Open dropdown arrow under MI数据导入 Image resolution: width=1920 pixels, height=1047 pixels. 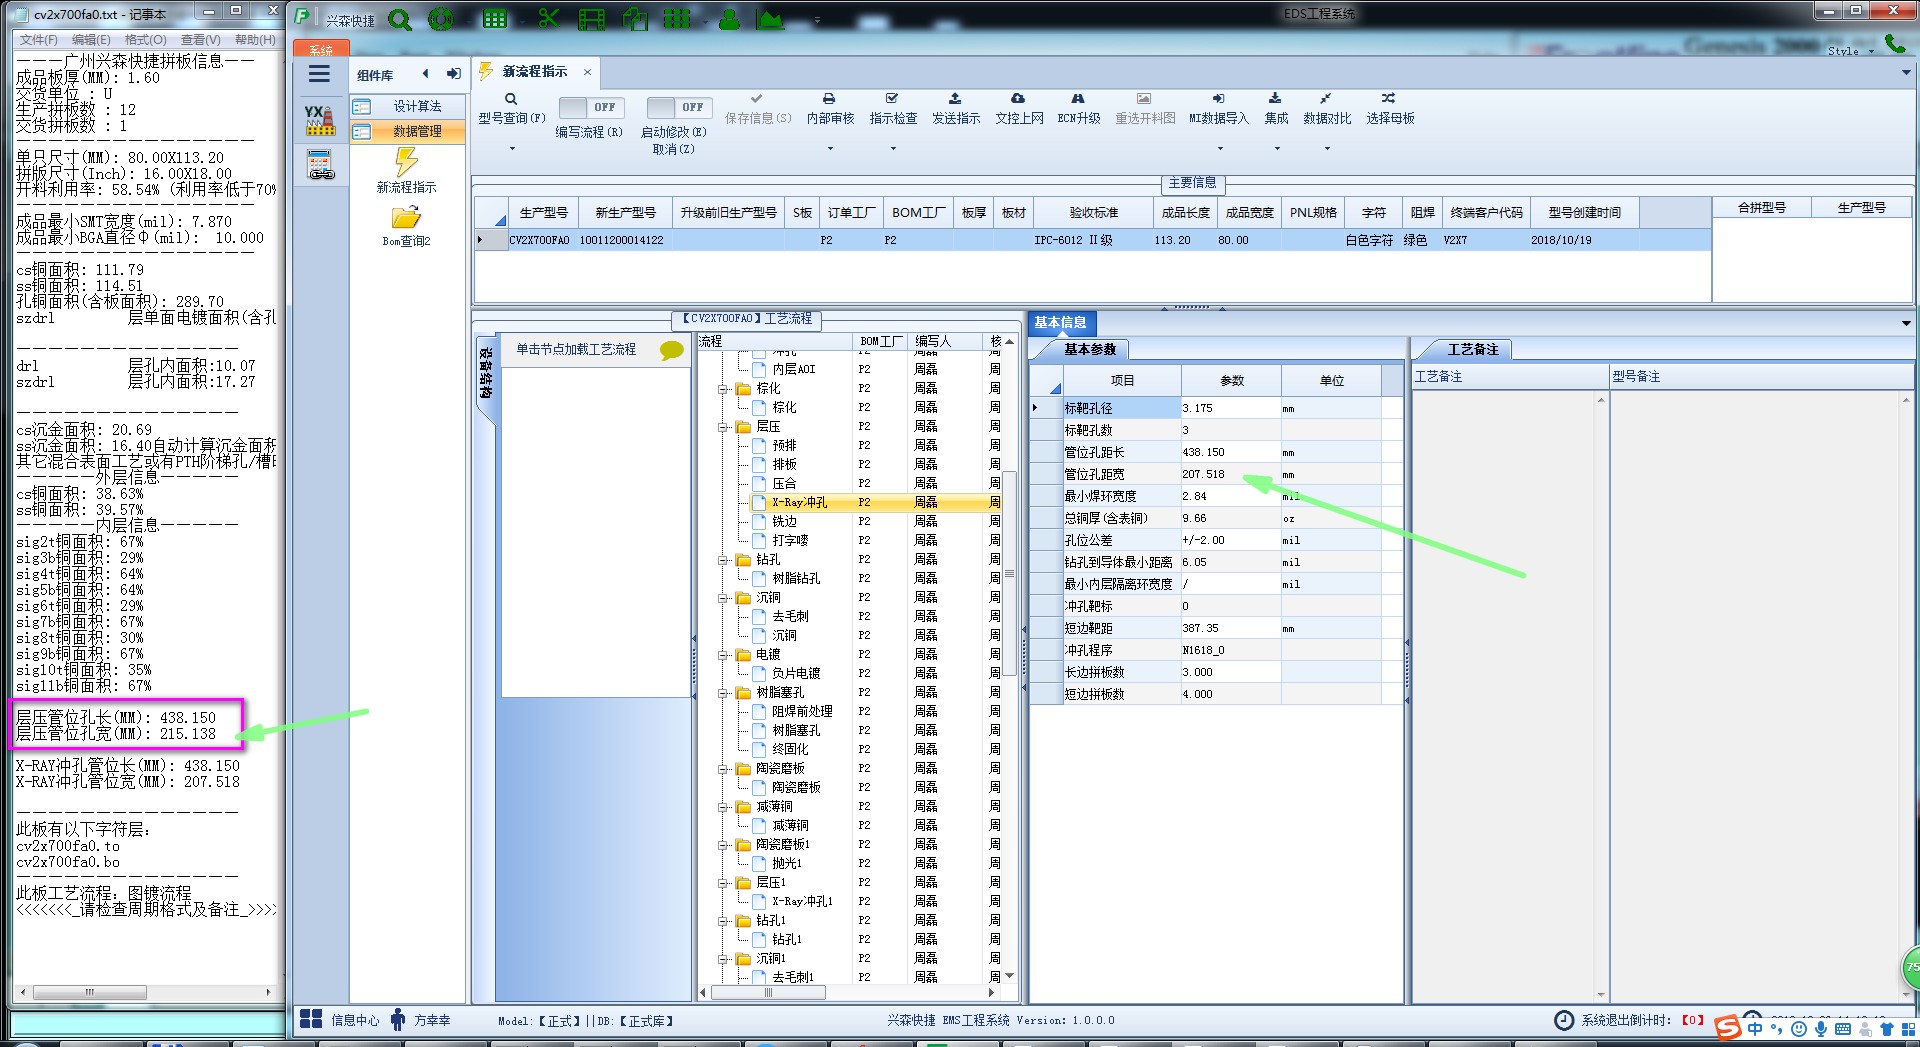[1220, 149]
